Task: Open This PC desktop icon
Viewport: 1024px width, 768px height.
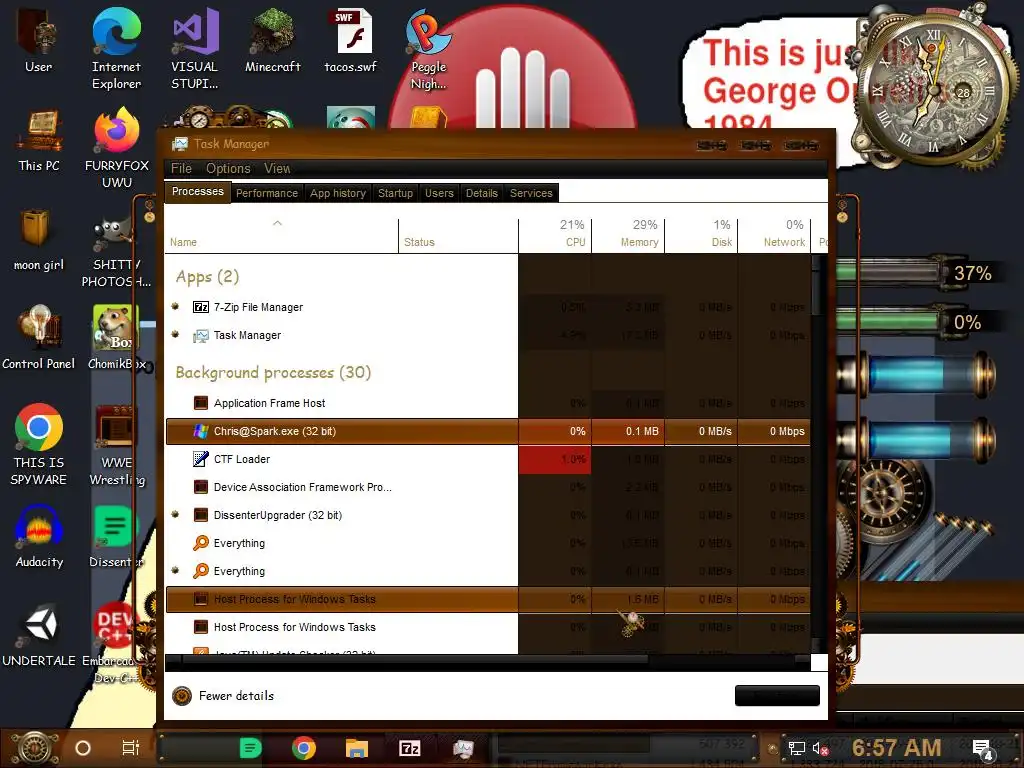Action: click(39, 140)
